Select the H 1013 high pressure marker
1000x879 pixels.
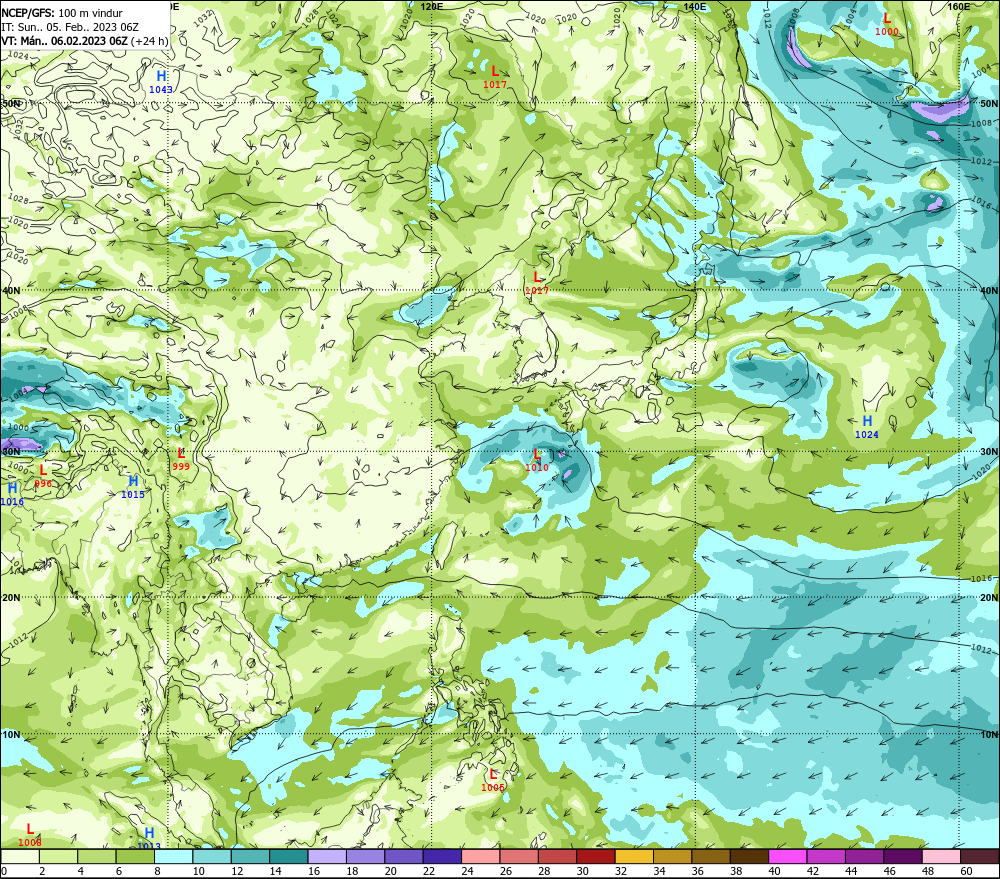[149, 839]
